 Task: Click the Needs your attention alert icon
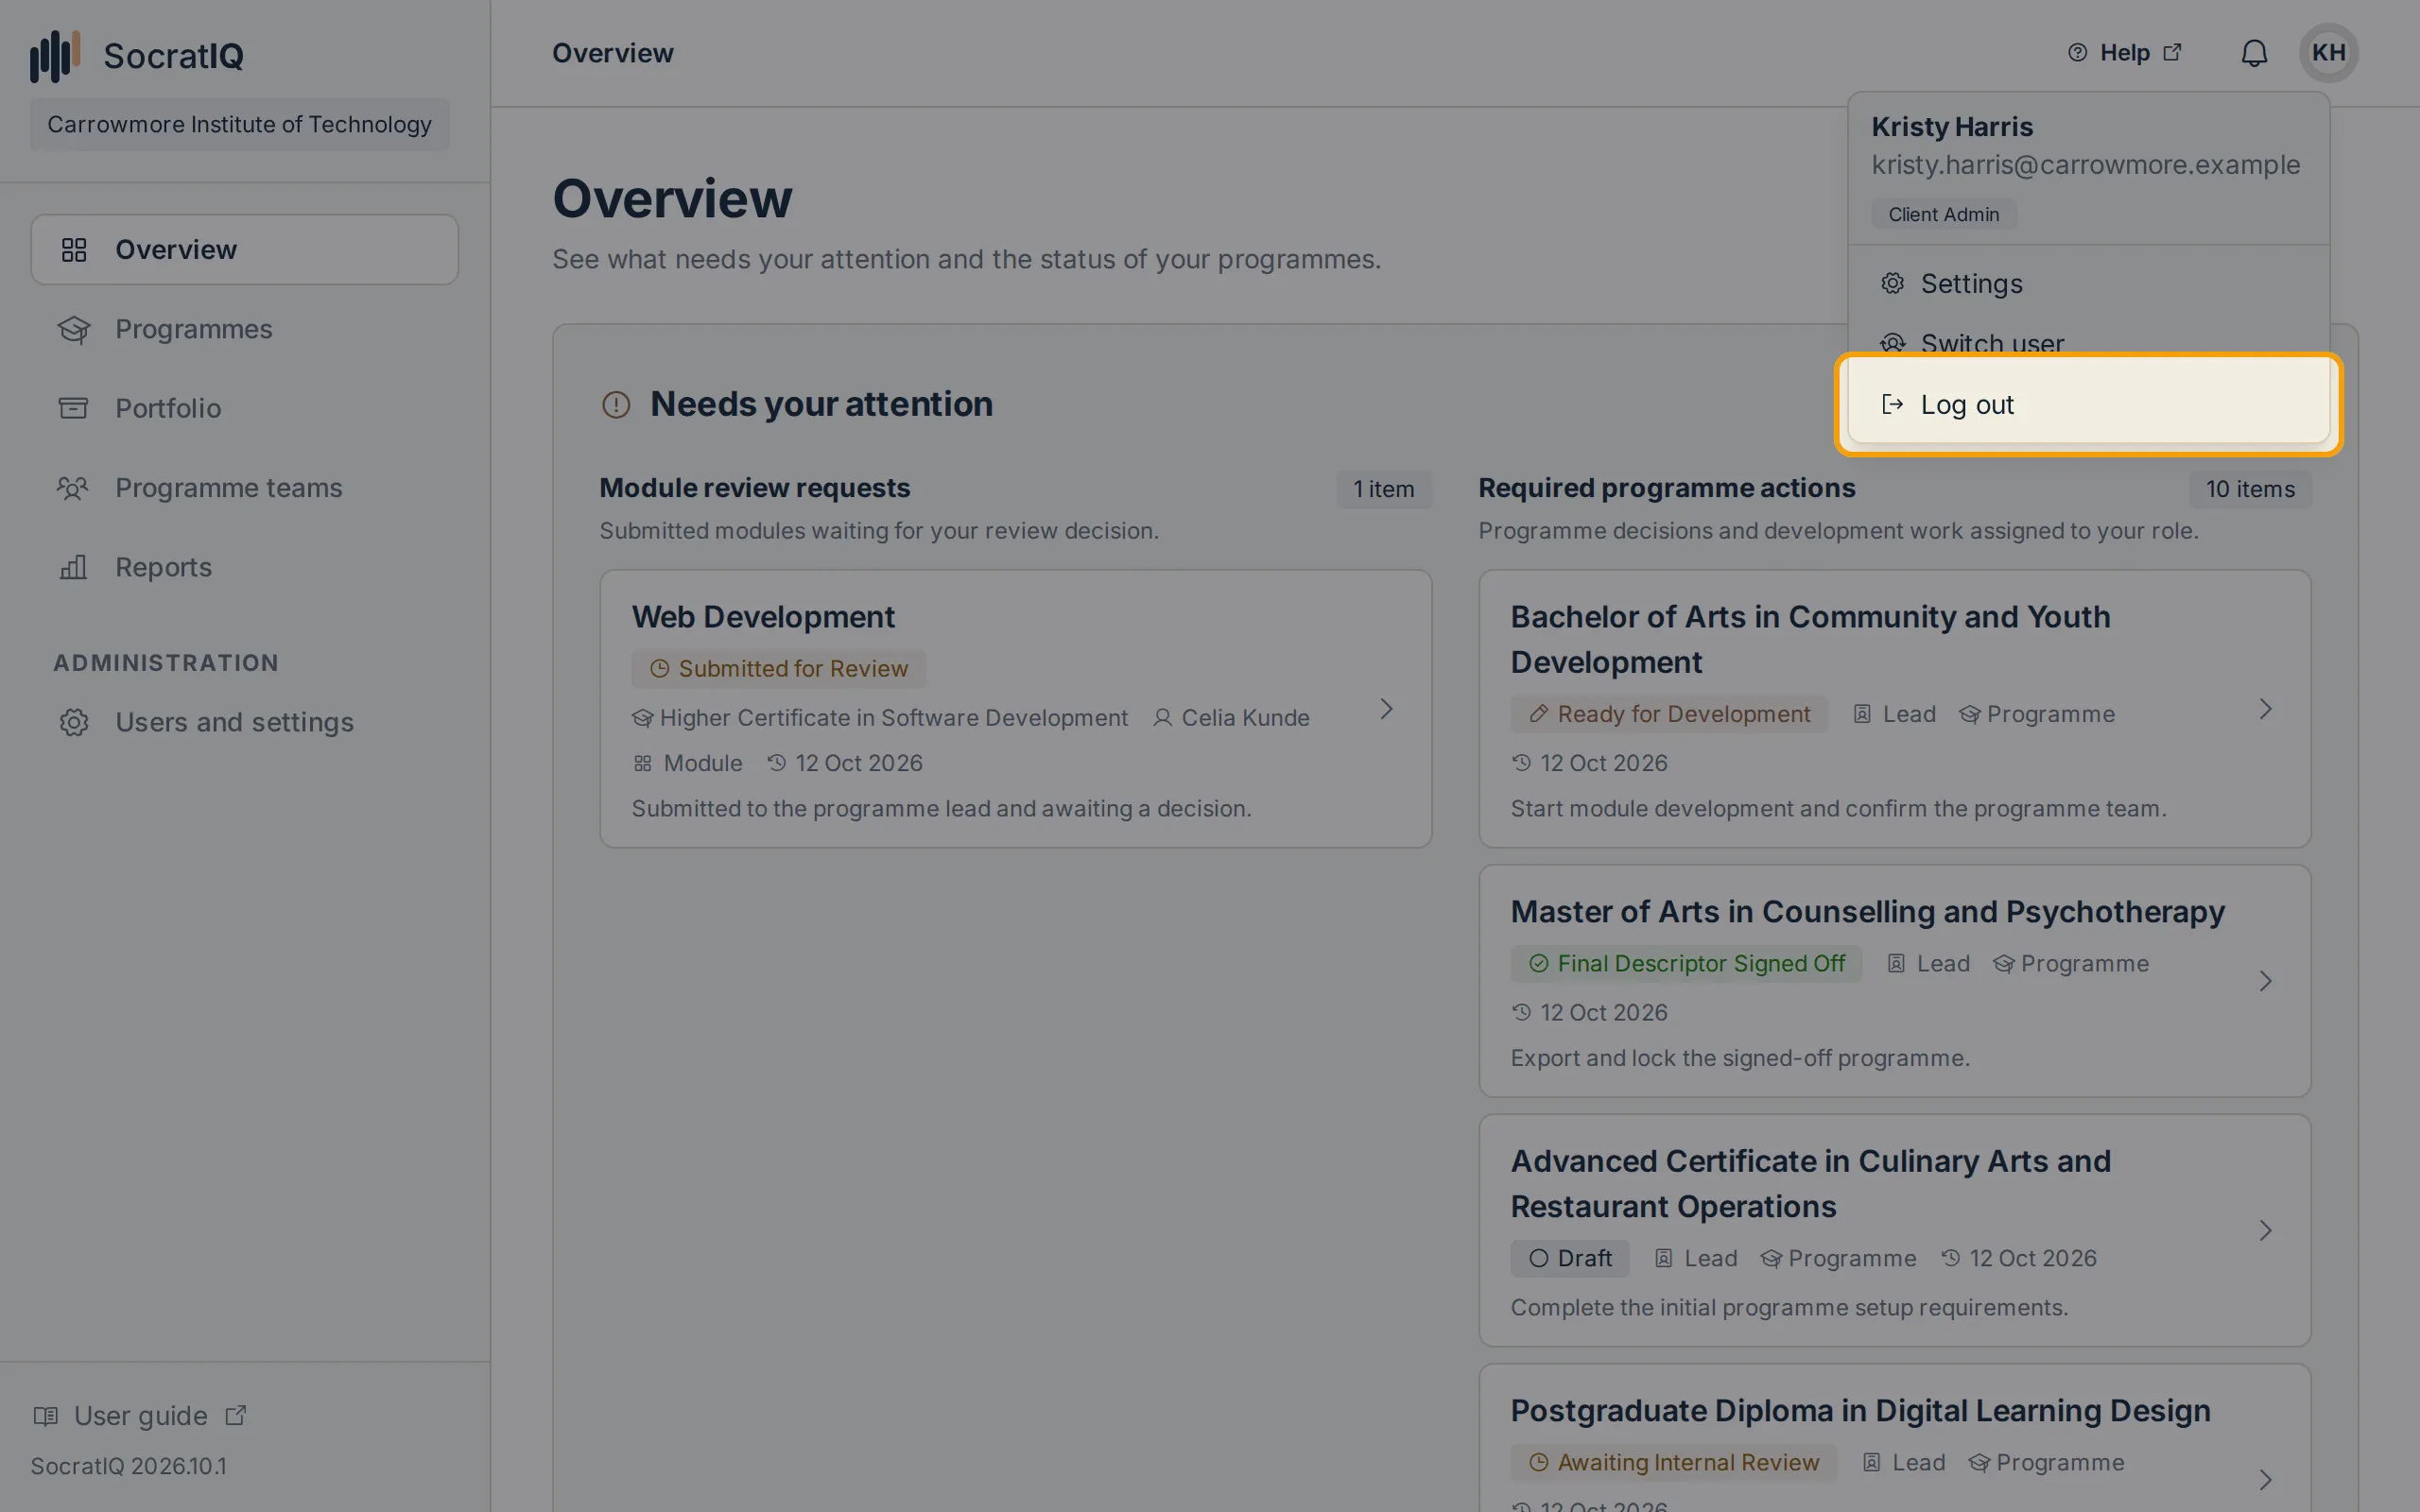pos(616,404)
